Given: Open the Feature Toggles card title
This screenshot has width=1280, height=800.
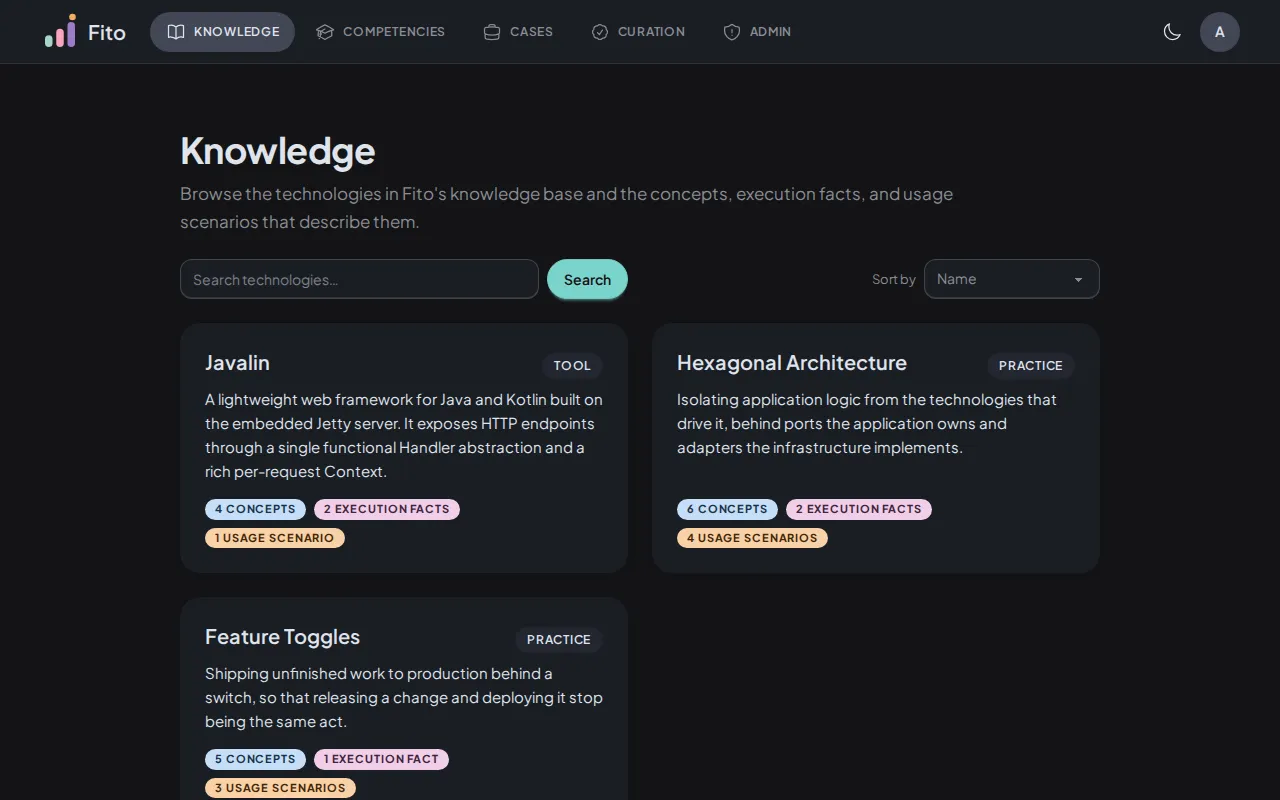Looking at the screenshot, I should pos(282,637).
